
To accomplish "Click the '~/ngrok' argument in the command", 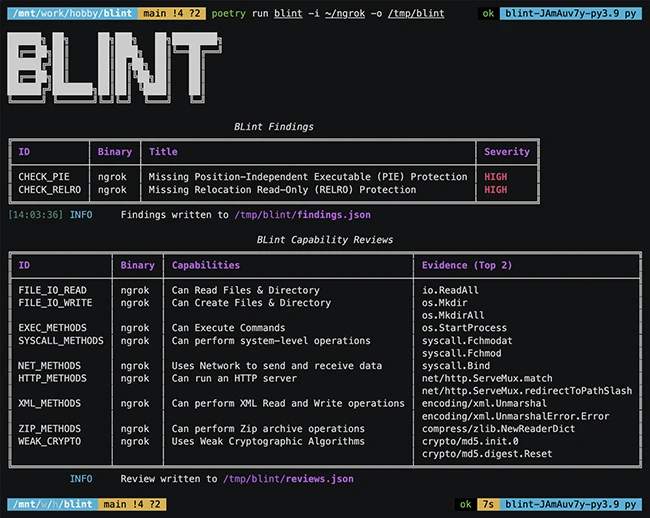I will click(x=345, y=14).
